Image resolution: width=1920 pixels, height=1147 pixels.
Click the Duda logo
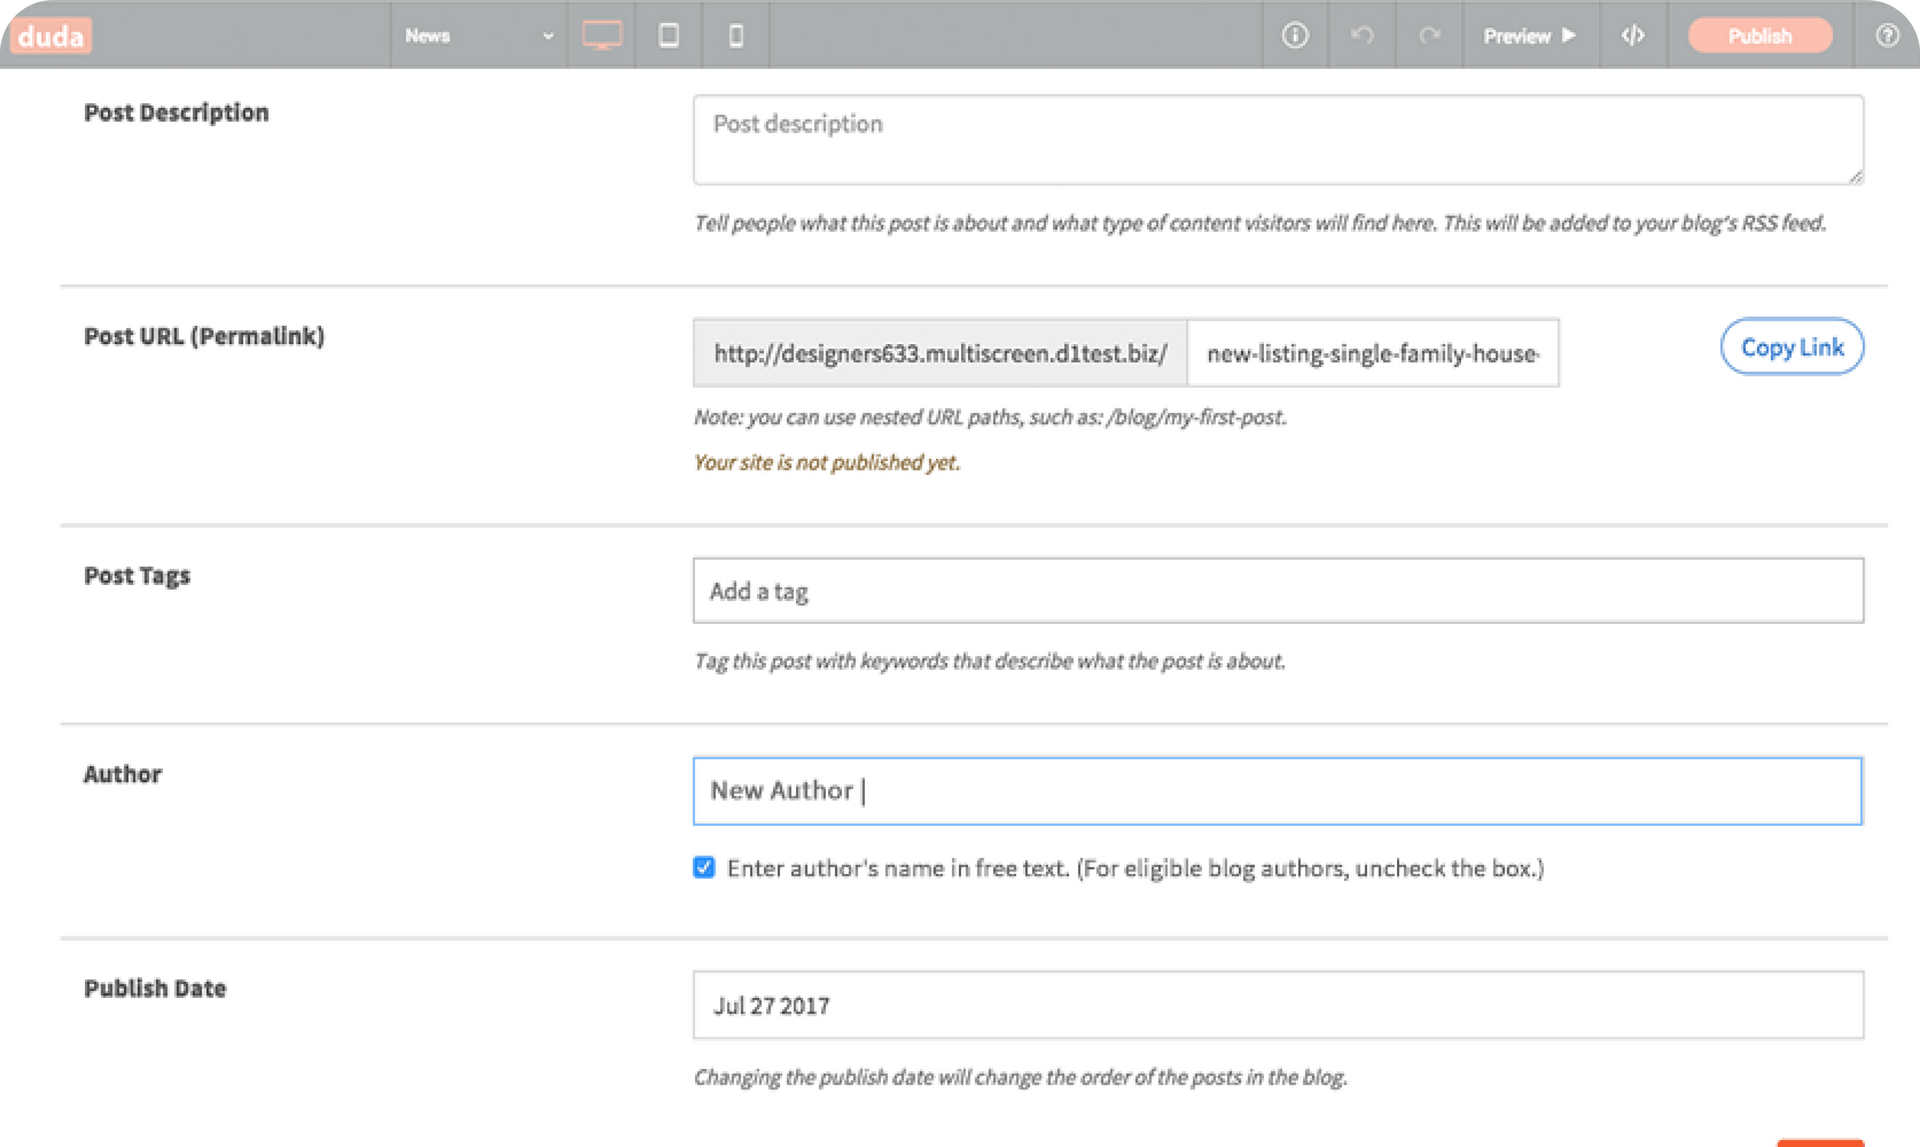(51, 36)
